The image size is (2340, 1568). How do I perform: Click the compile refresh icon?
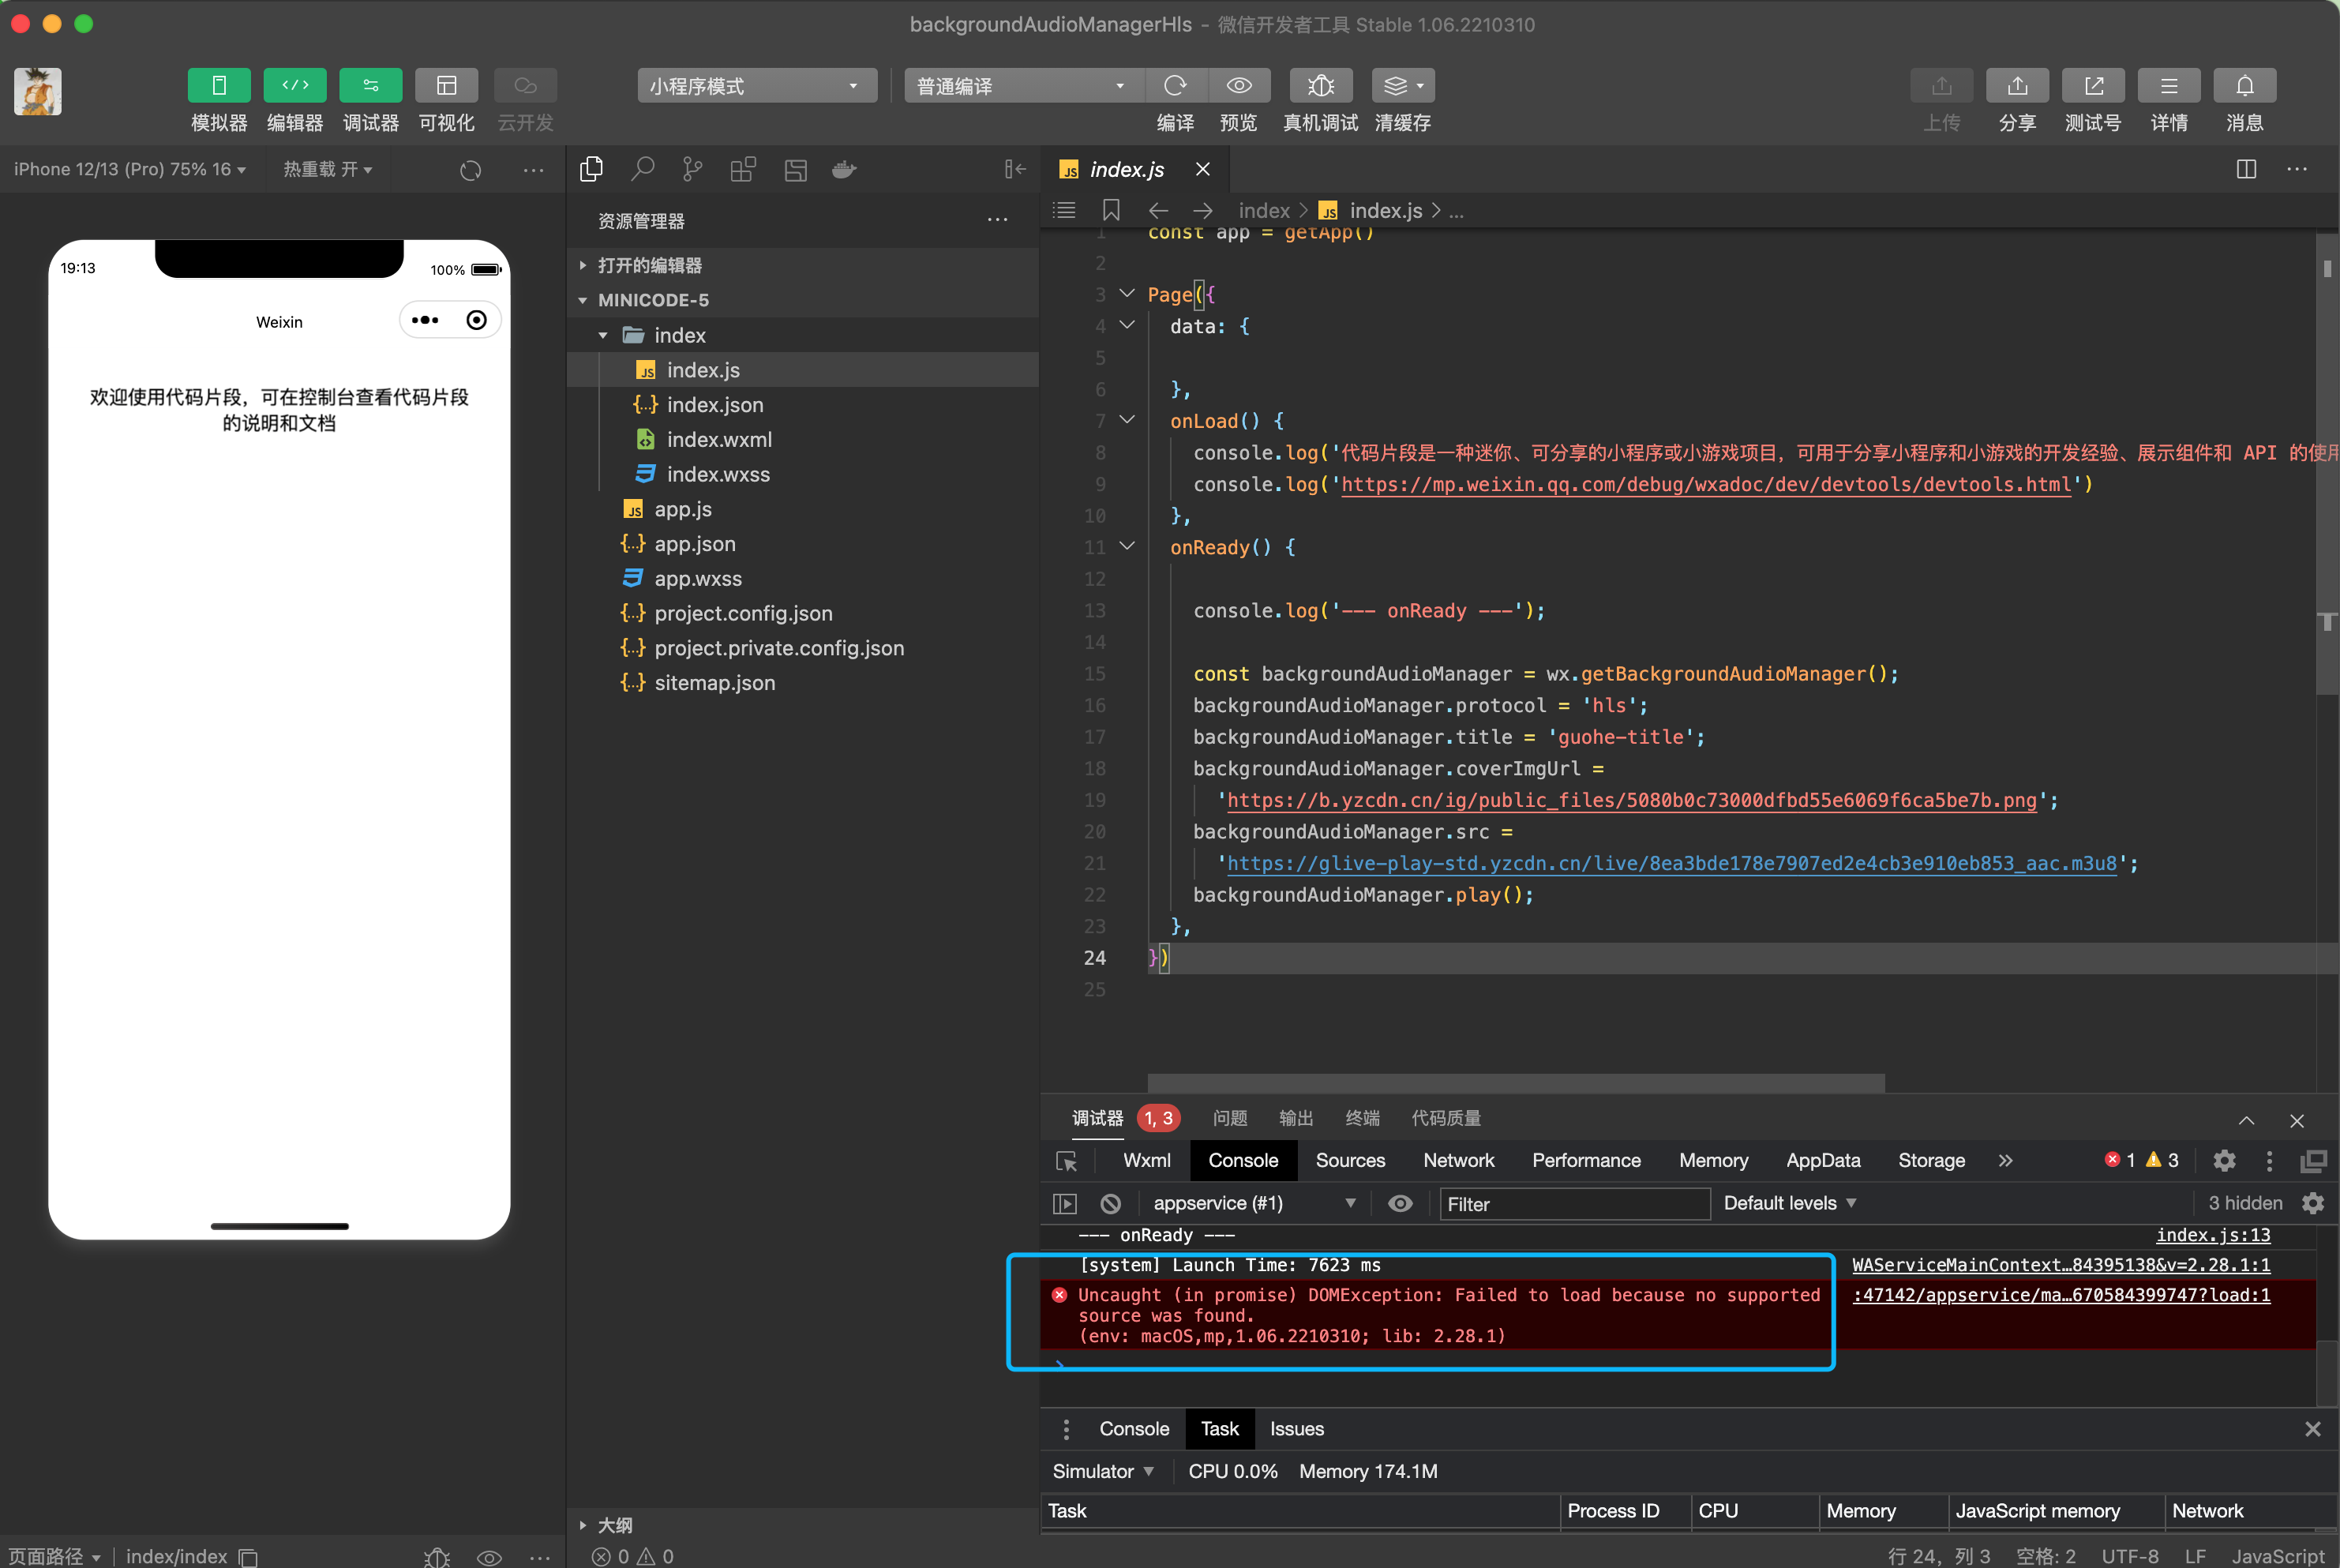tap(1175, 86)
